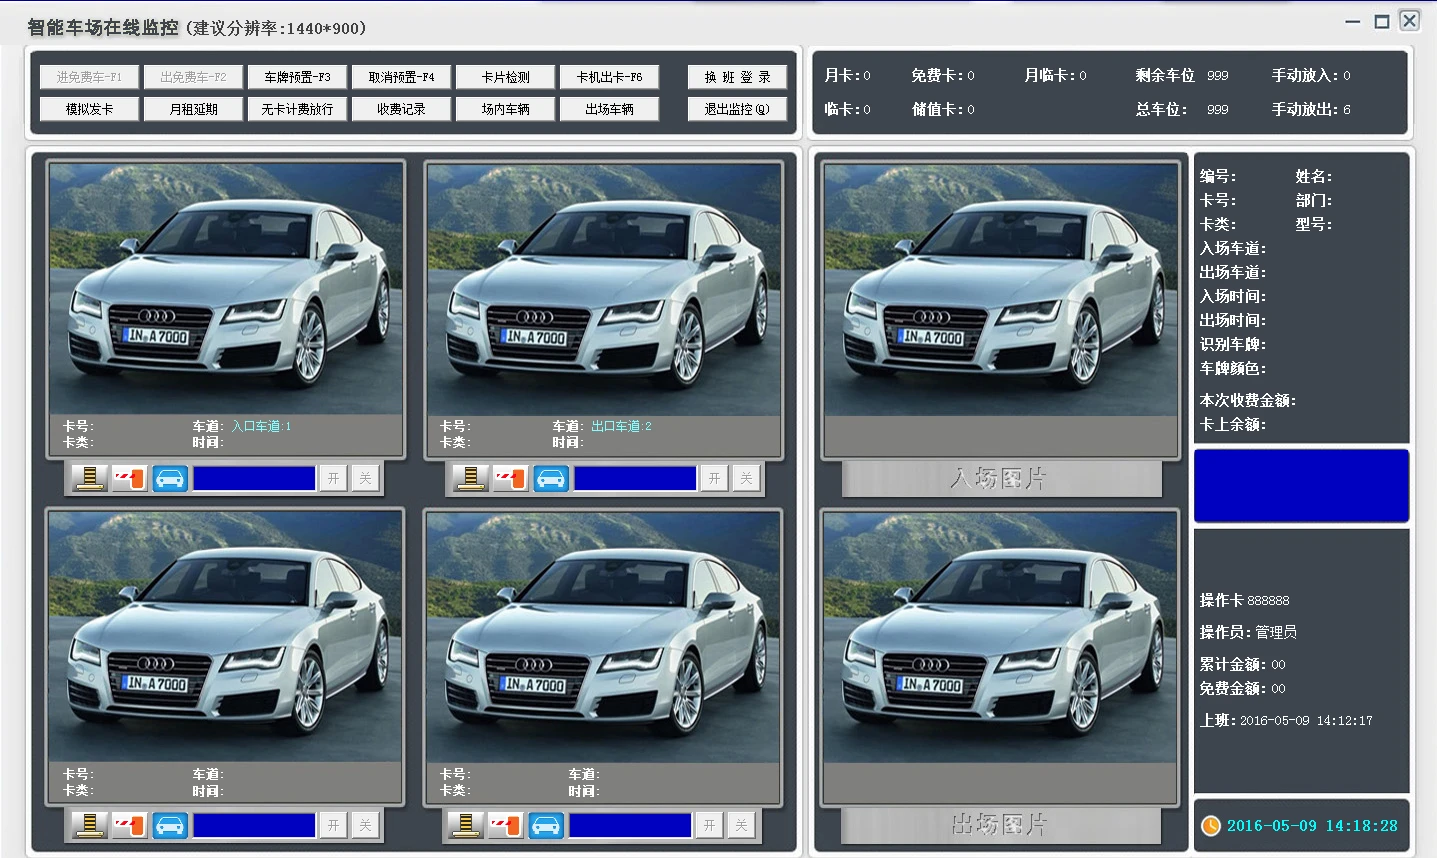Click blue display field under bottom-middle camera
Screen dimensions: 1437x858
(x=630, y=825)
